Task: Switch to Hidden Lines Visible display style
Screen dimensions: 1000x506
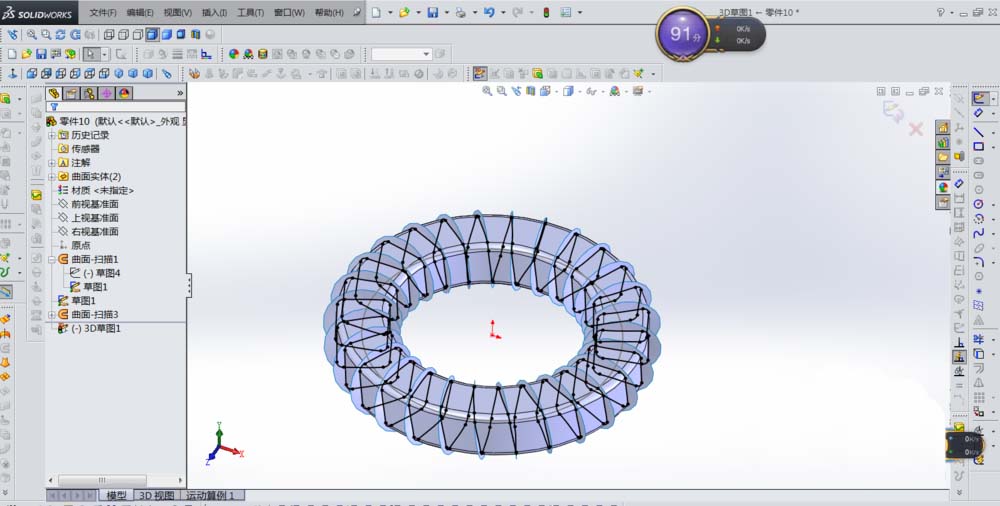Action: pos(123,35)
